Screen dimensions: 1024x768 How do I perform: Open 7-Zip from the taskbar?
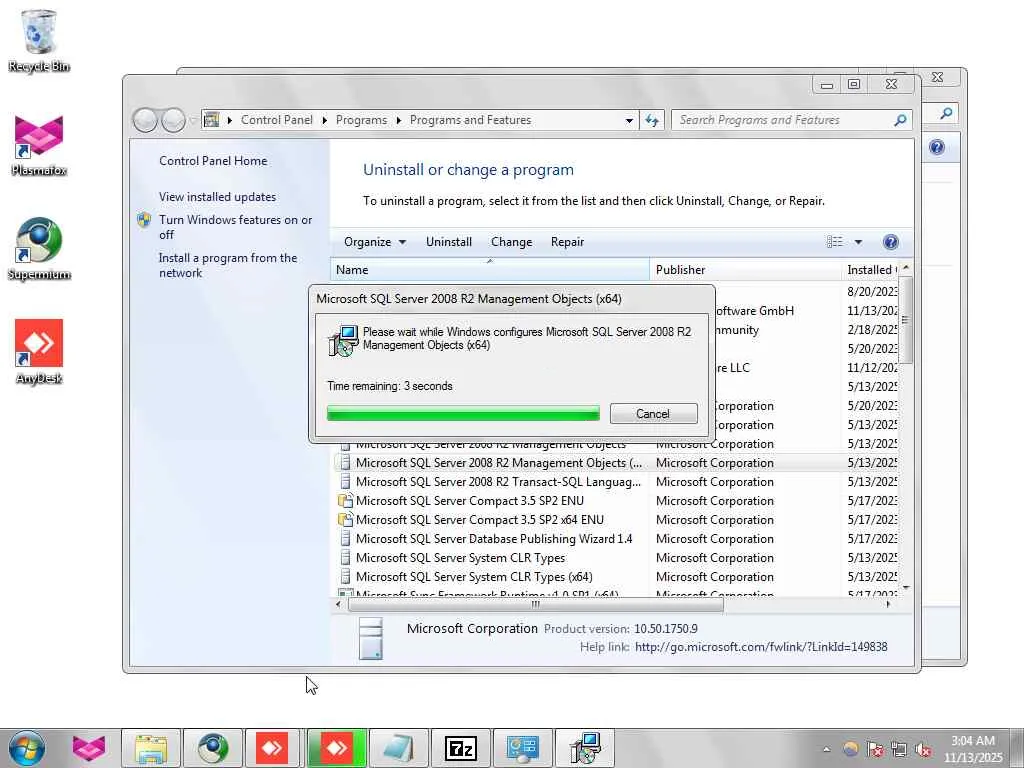click(460, 748)
